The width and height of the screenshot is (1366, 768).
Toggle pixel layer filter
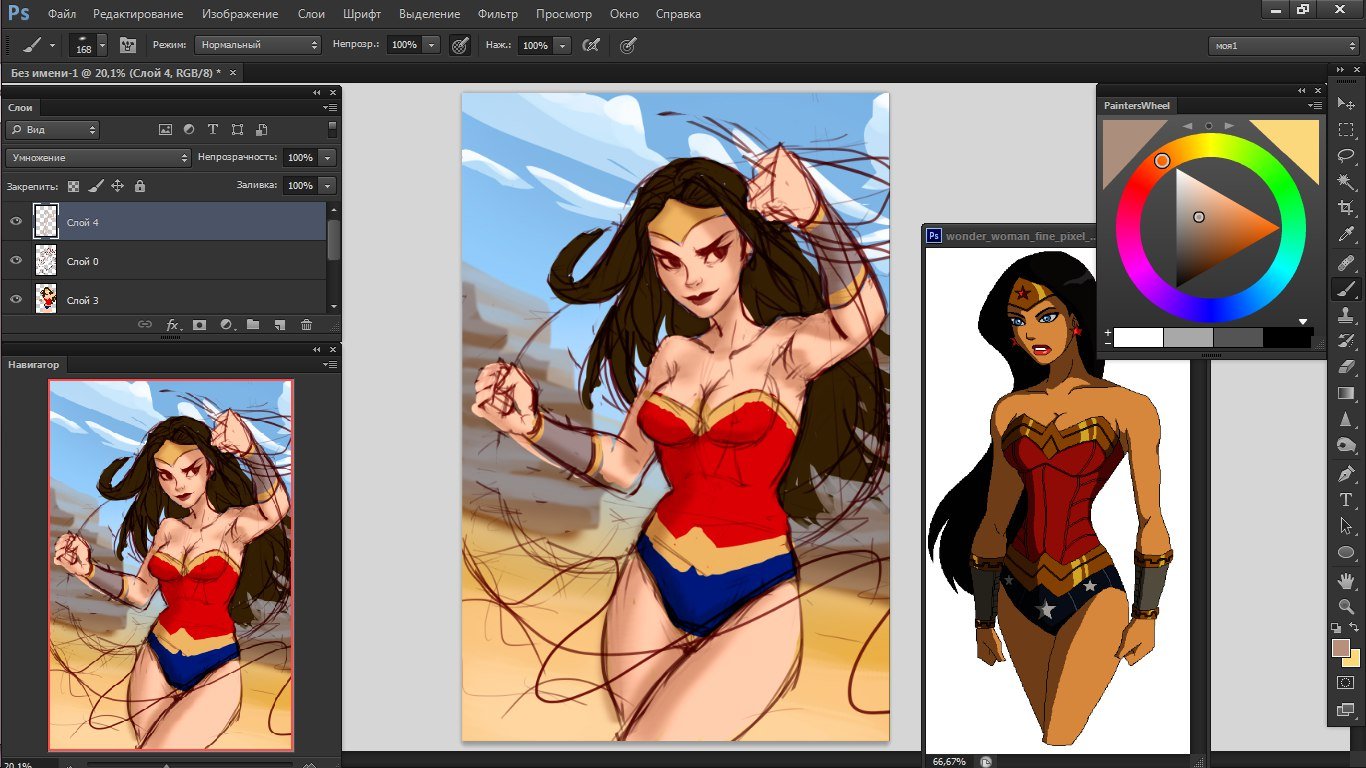tap(166, 130)
